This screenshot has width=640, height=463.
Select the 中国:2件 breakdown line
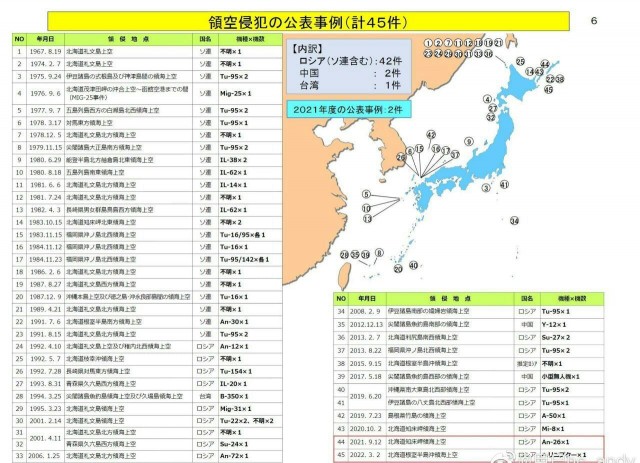click(350, 73)
